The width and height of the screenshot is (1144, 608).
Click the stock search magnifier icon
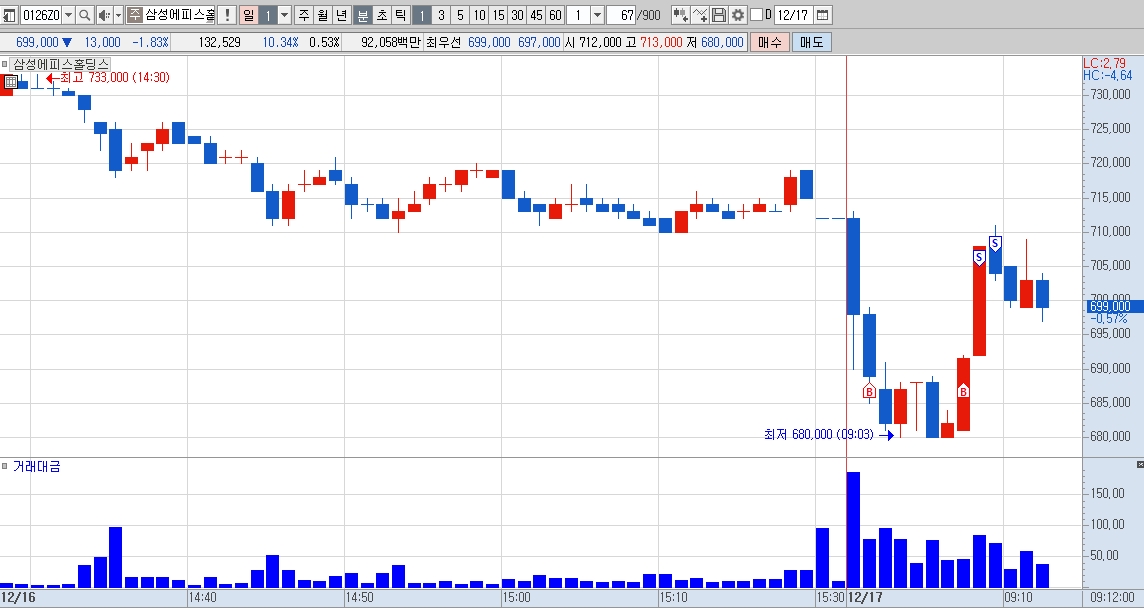[85, 15]
